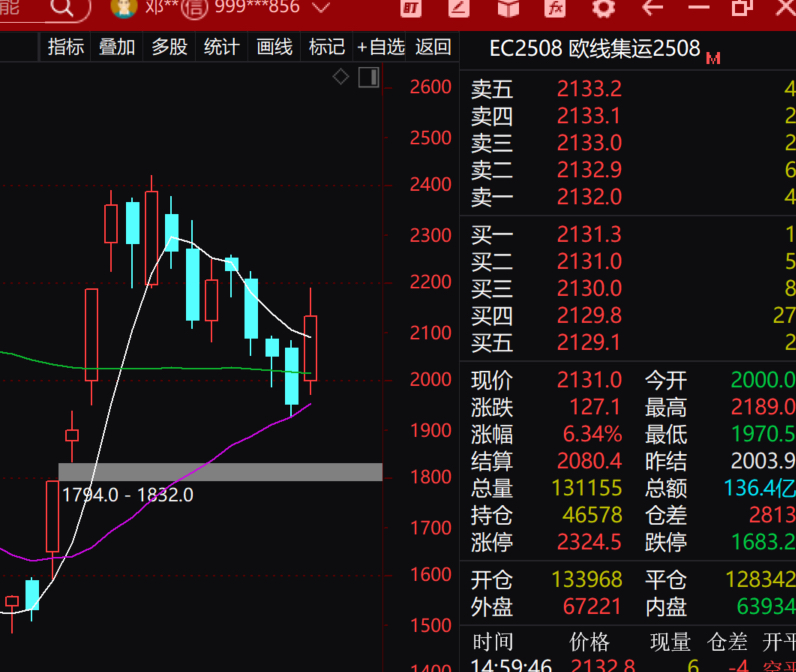This screenshot has height=672, width=796.
Task: Click the 返回 return button
Action: 433,47
